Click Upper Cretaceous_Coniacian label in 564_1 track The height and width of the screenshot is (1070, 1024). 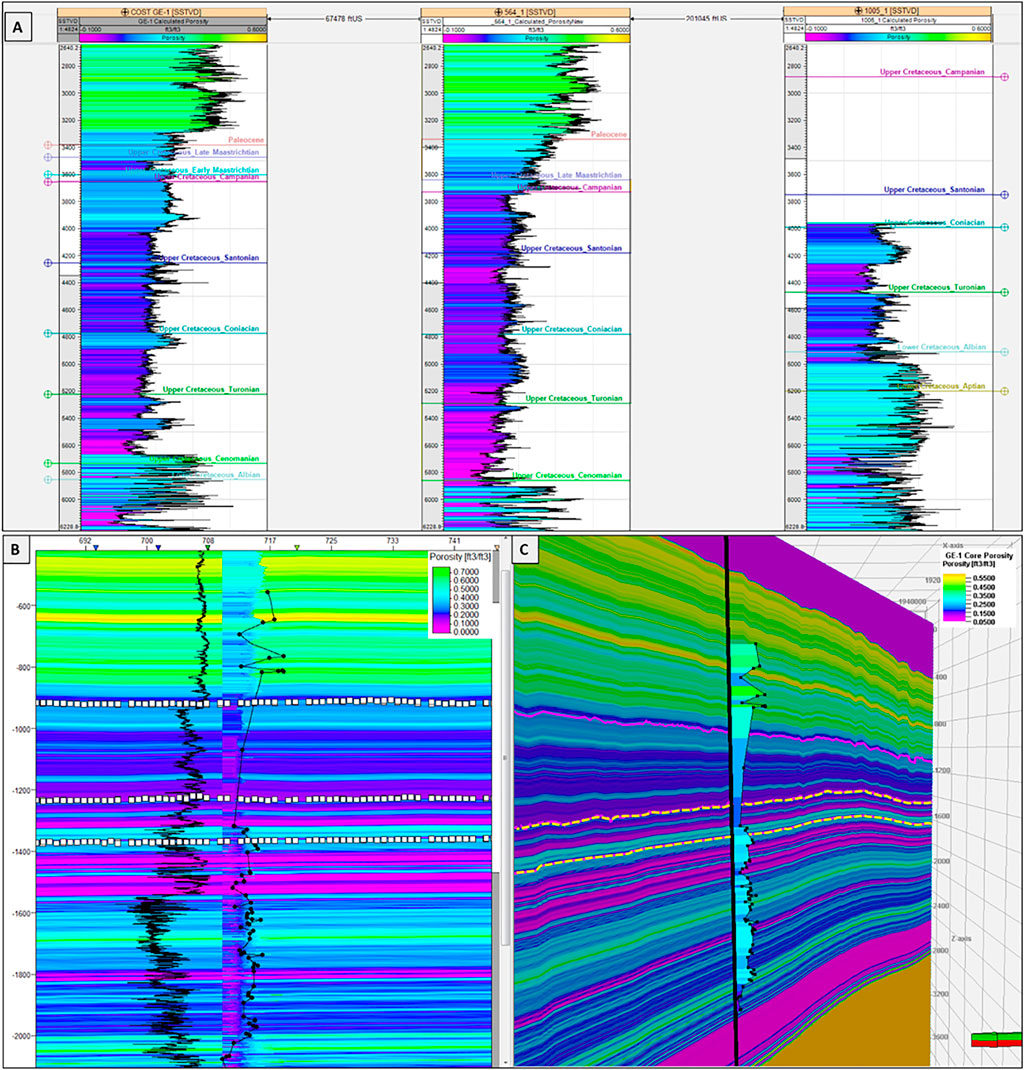[572, 329]
